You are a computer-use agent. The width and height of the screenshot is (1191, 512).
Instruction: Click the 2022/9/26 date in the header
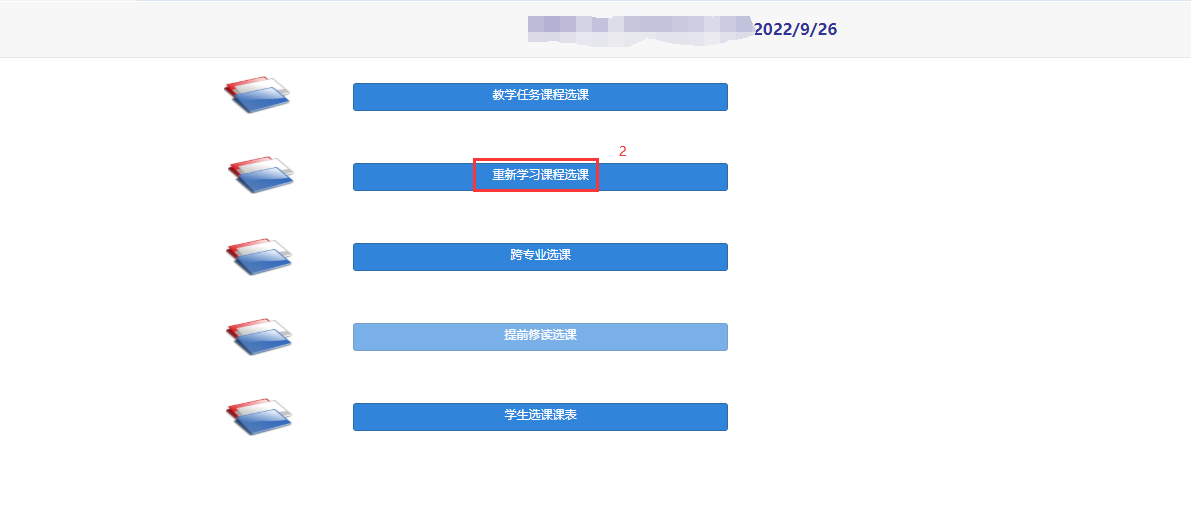[795, 30]
